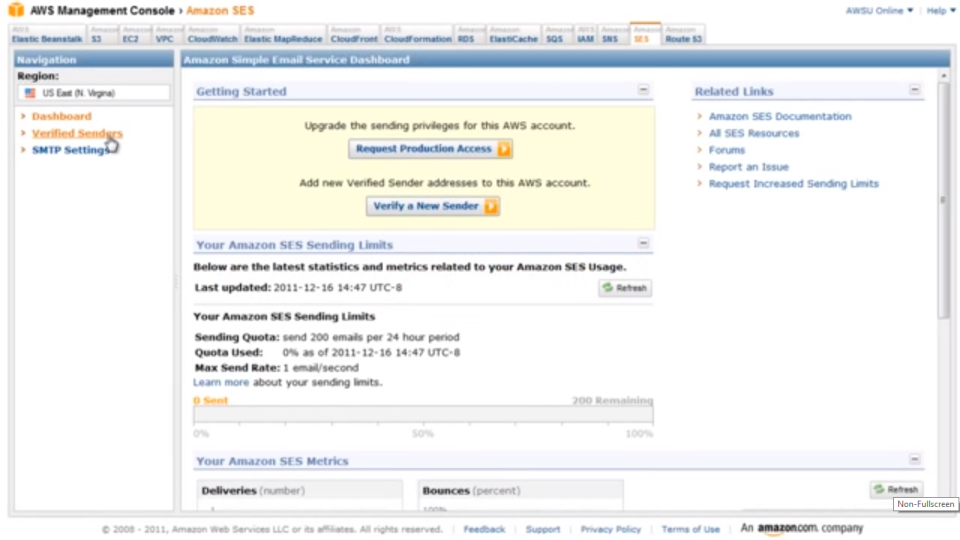Click the arrow bullet beside Forums
Viewport: 960px width, 540px height.
(700, 149)
